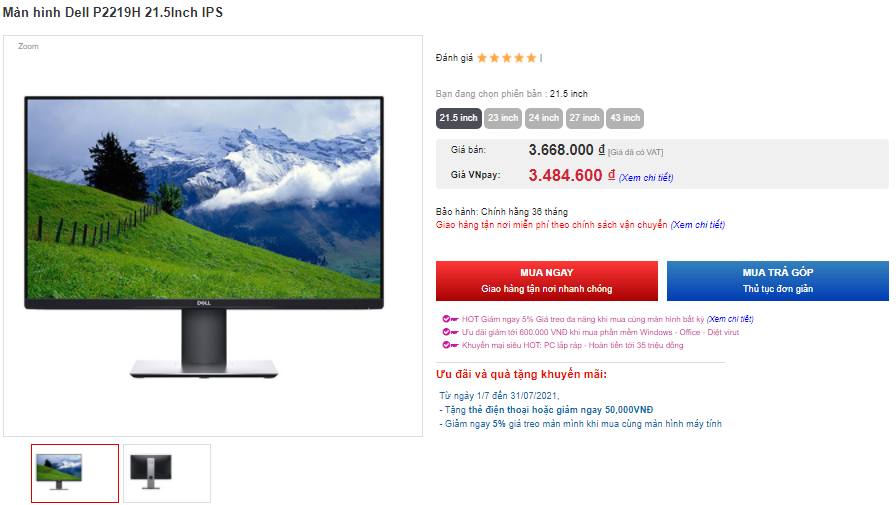Click the MUA NGAY buy button
896x505 pixels.
point(547,281)
